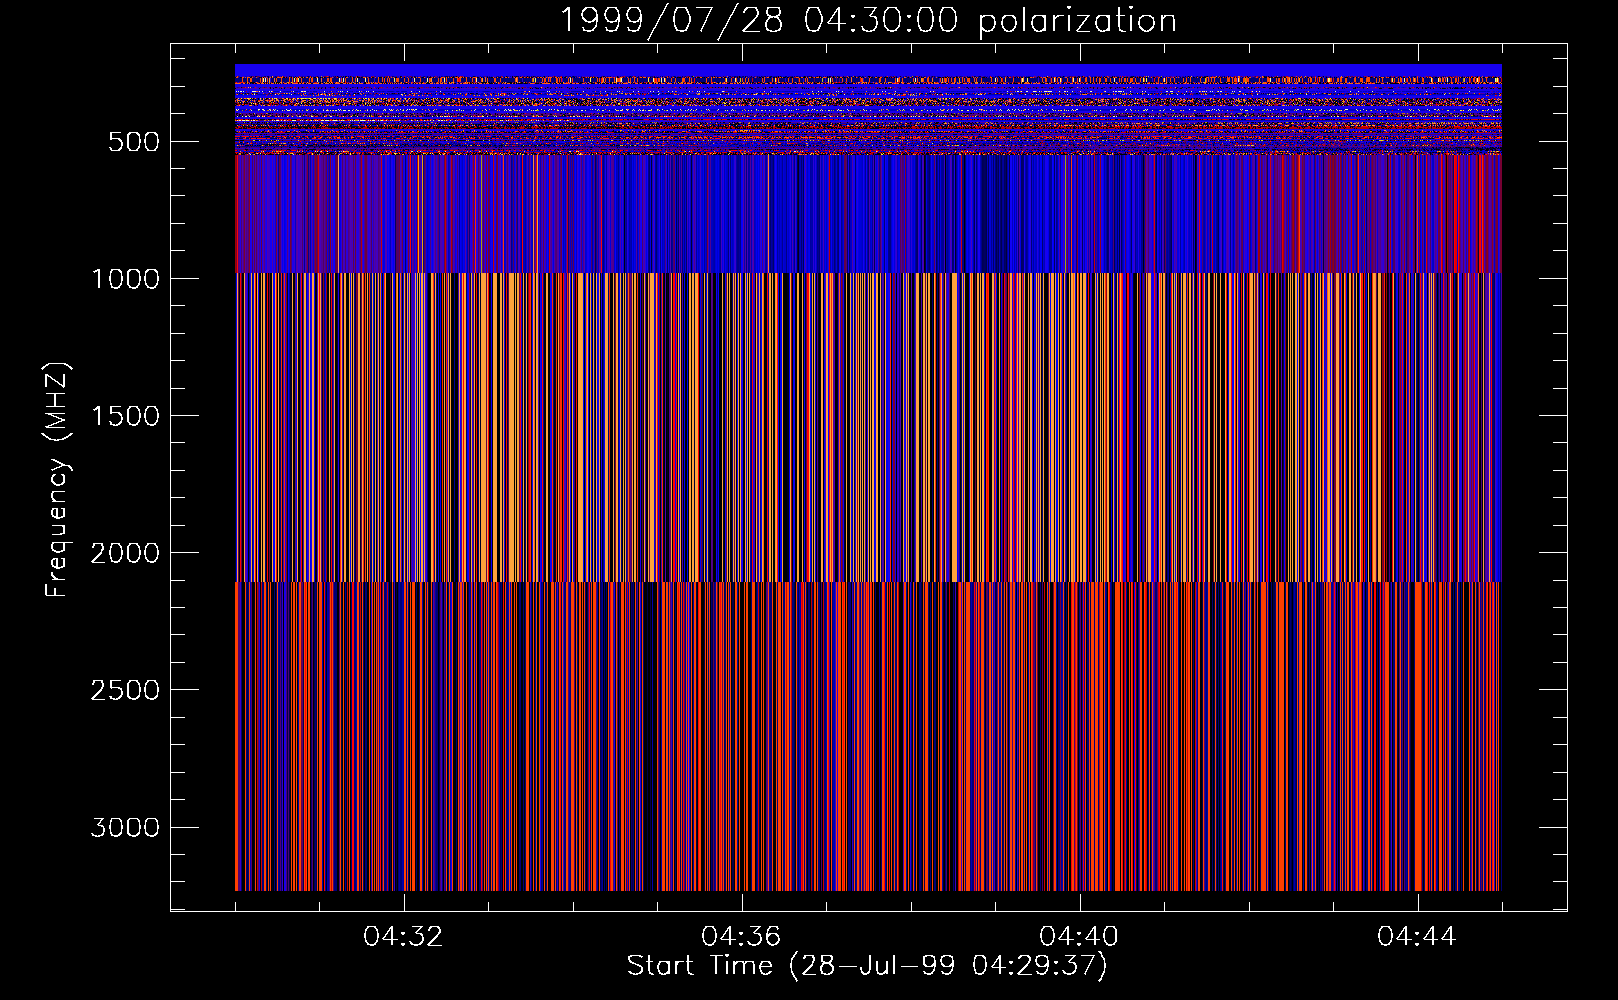Screen dimensions: 1618x1000
Task: Click the 3000 frequency tick label
Action: [x=125, y=827]
